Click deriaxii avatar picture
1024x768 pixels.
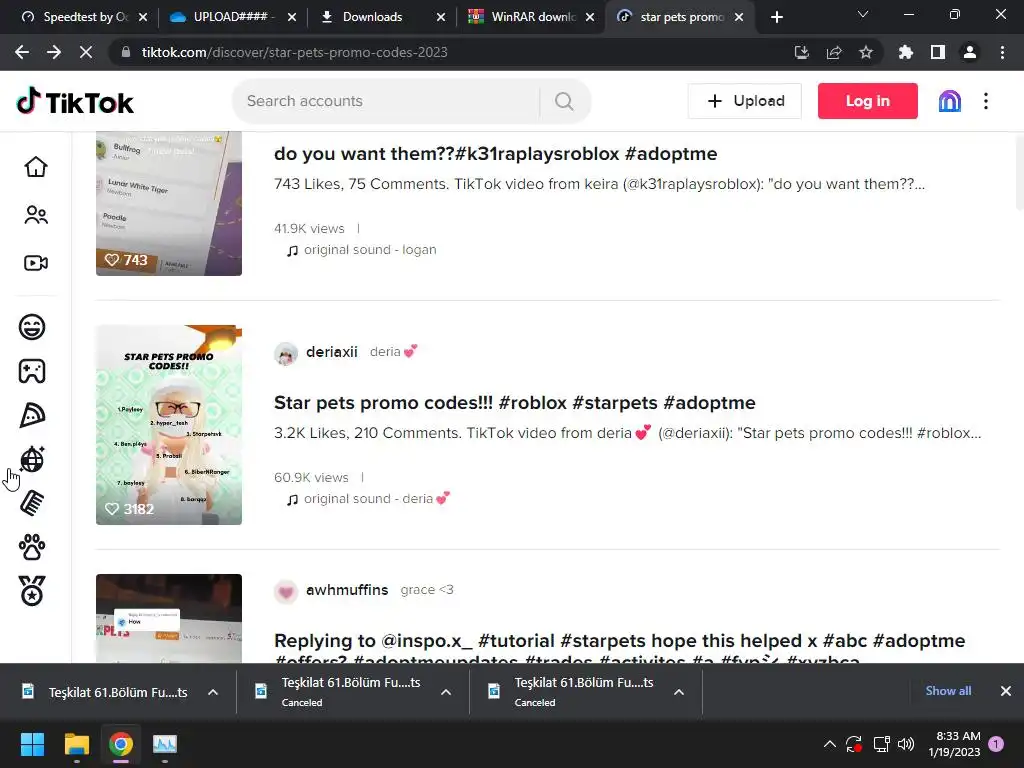click(x=286, y=353)
